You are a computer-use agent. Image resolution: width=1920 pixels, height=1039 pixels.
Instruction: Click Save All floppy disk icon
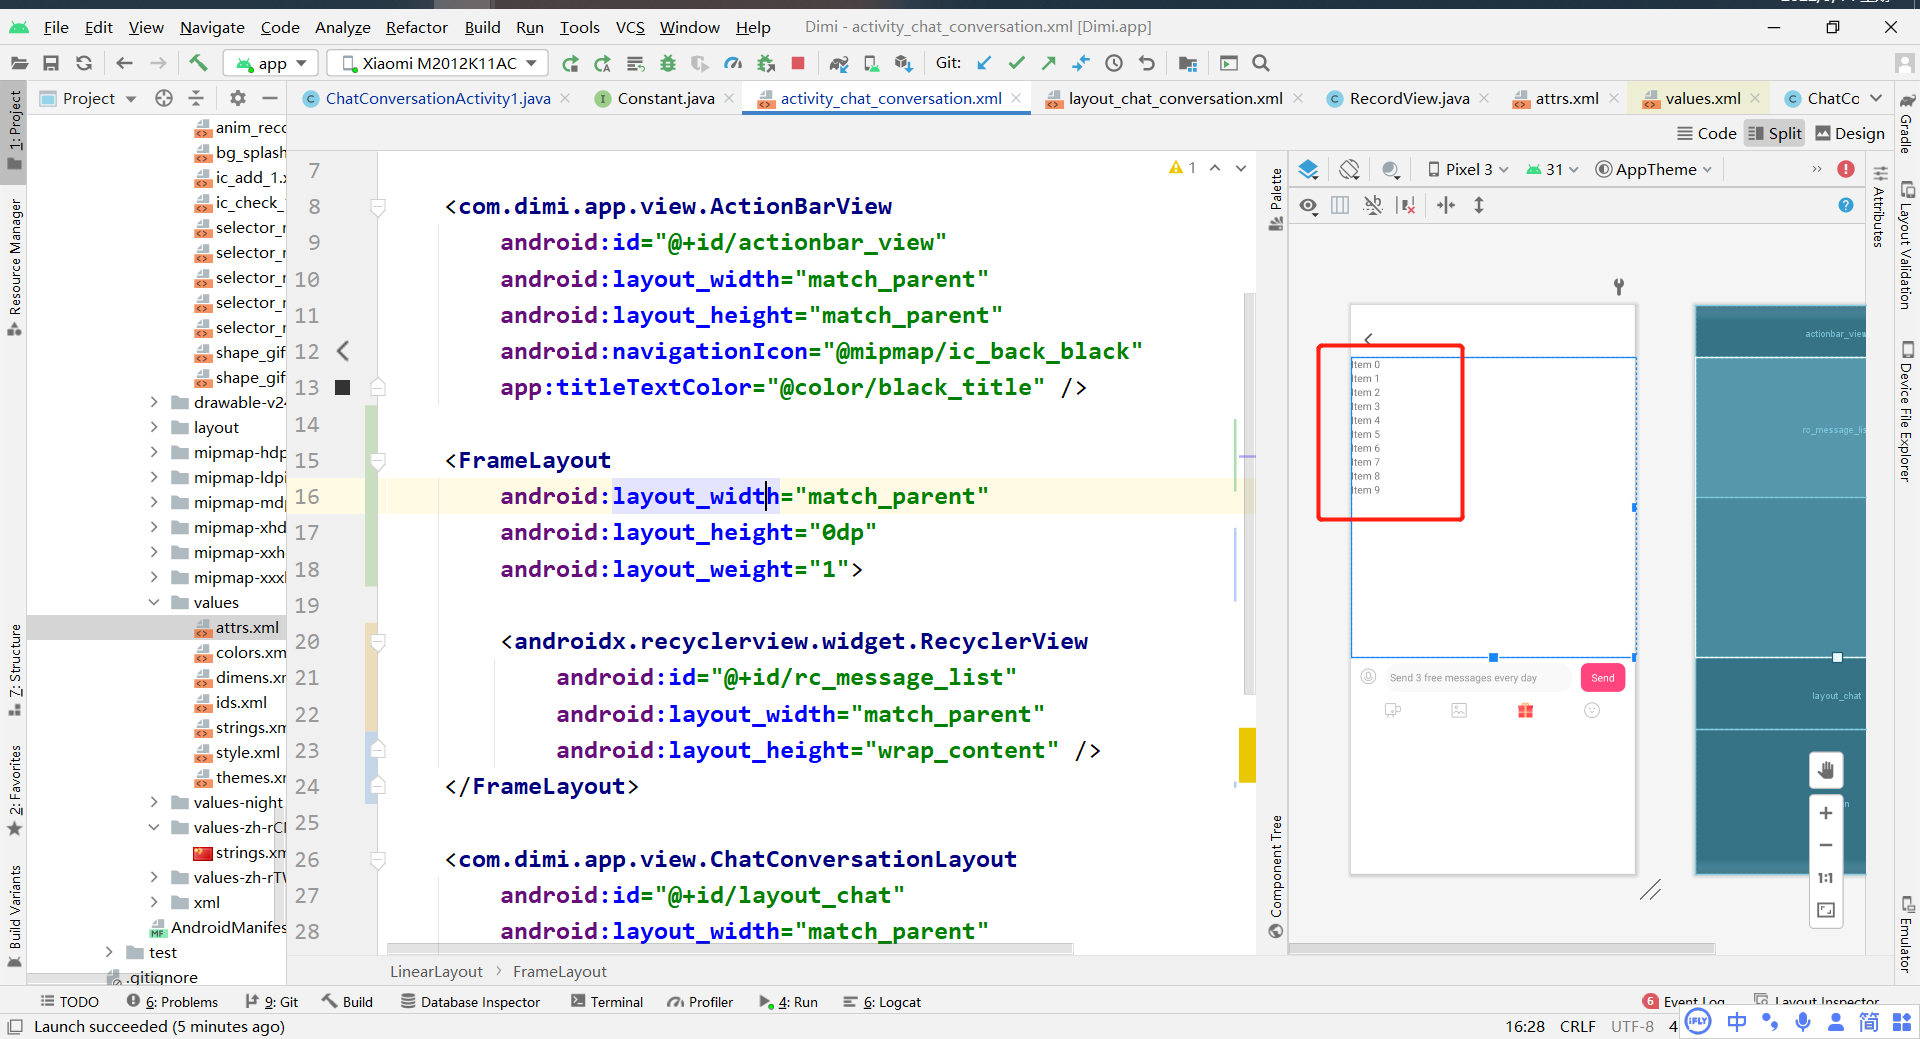point(51,63)
